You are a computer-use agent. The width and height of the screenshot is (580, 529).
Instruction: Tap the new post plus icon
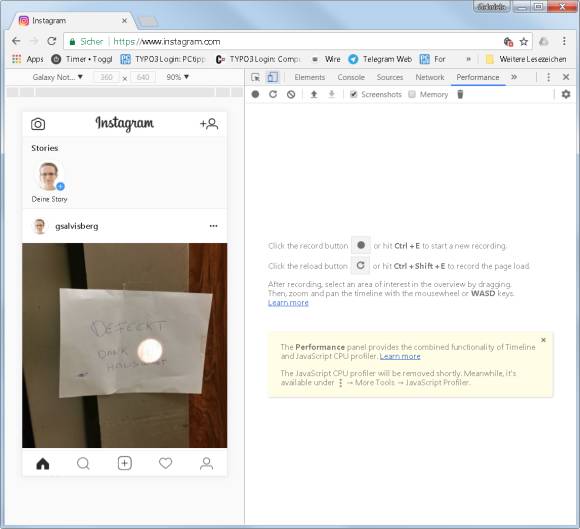pos(125,463)
